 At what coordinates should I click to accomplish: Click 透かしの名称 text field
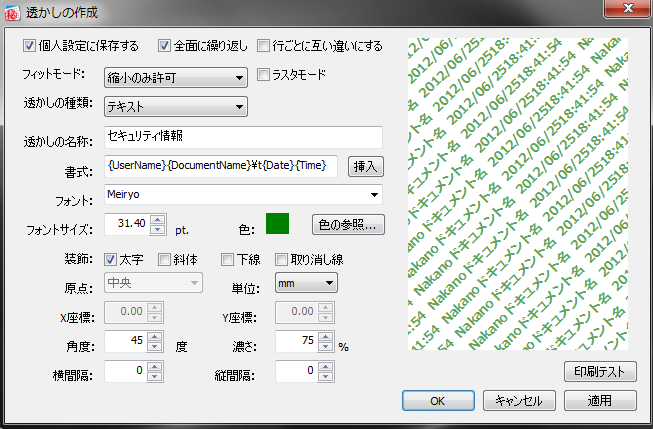[243, 137]
